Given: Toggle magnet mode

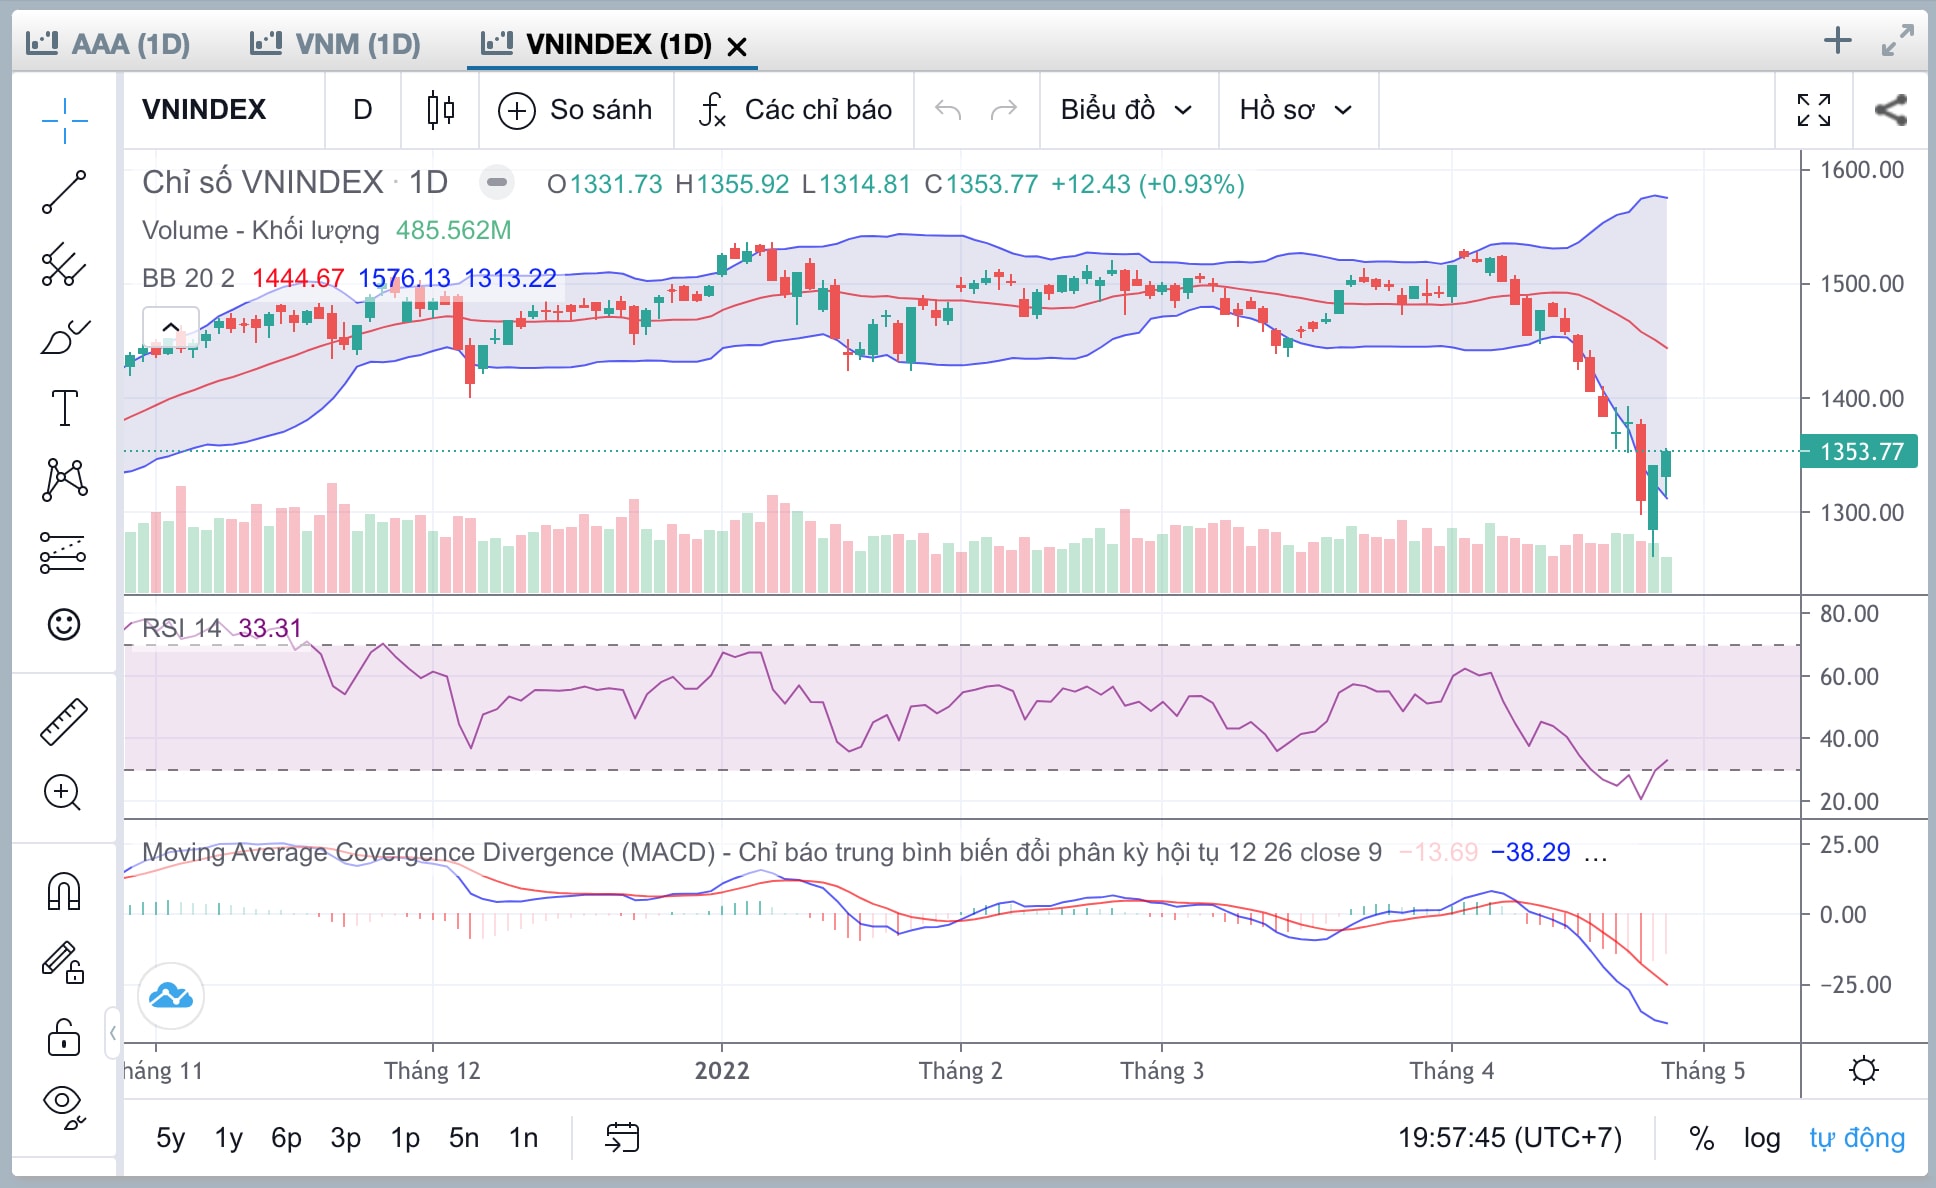Looking at the screenshot, I should click(x=64, y=891).
